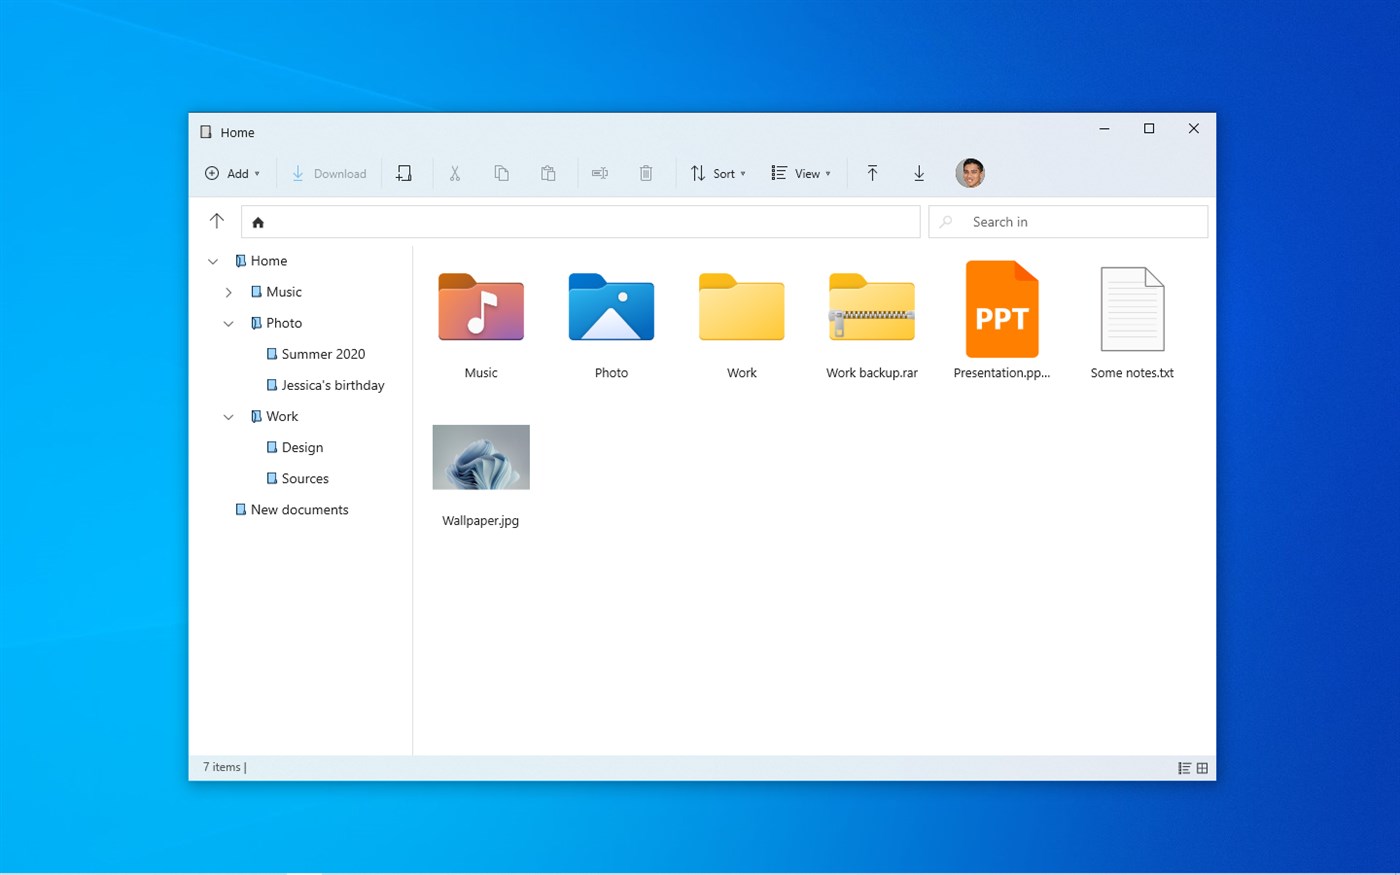Maximize the Home window
Image resolution: width=1400 pixels, height=875 pixels.
click(x=1149, y=128)
